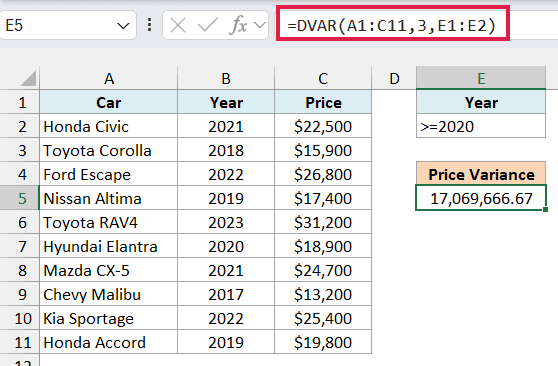Click the 2018 year cell
Viewport: 558px width, 366px height.
point(226,150)
